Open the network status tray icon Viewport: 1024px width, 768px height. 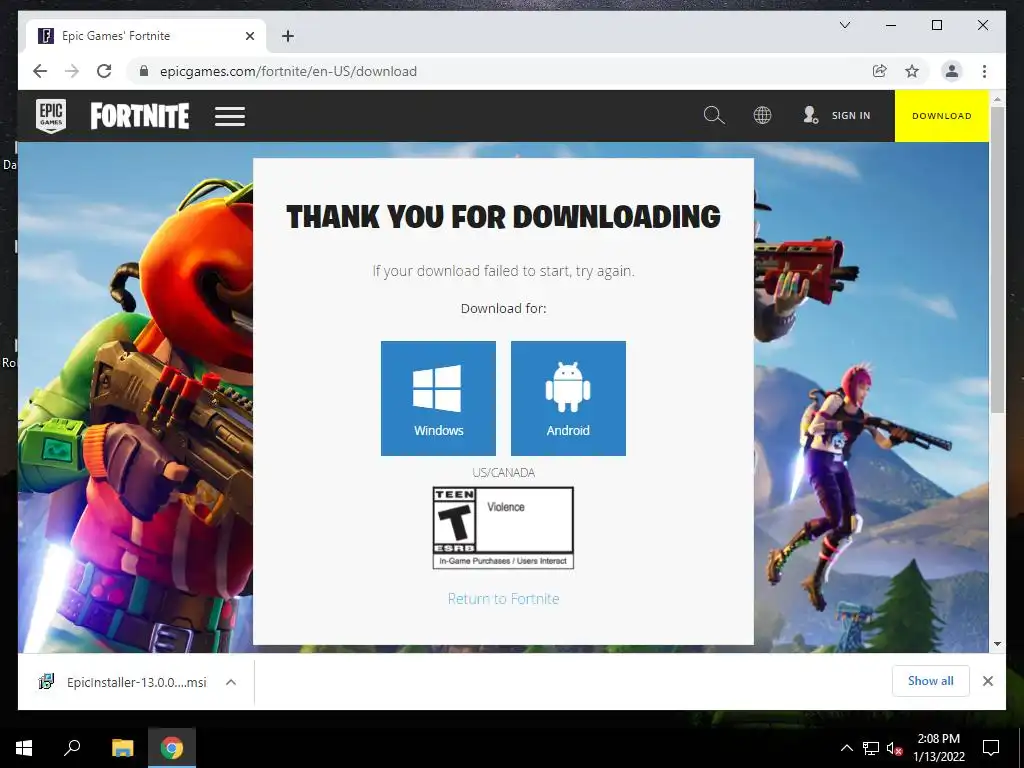point(871,748)
